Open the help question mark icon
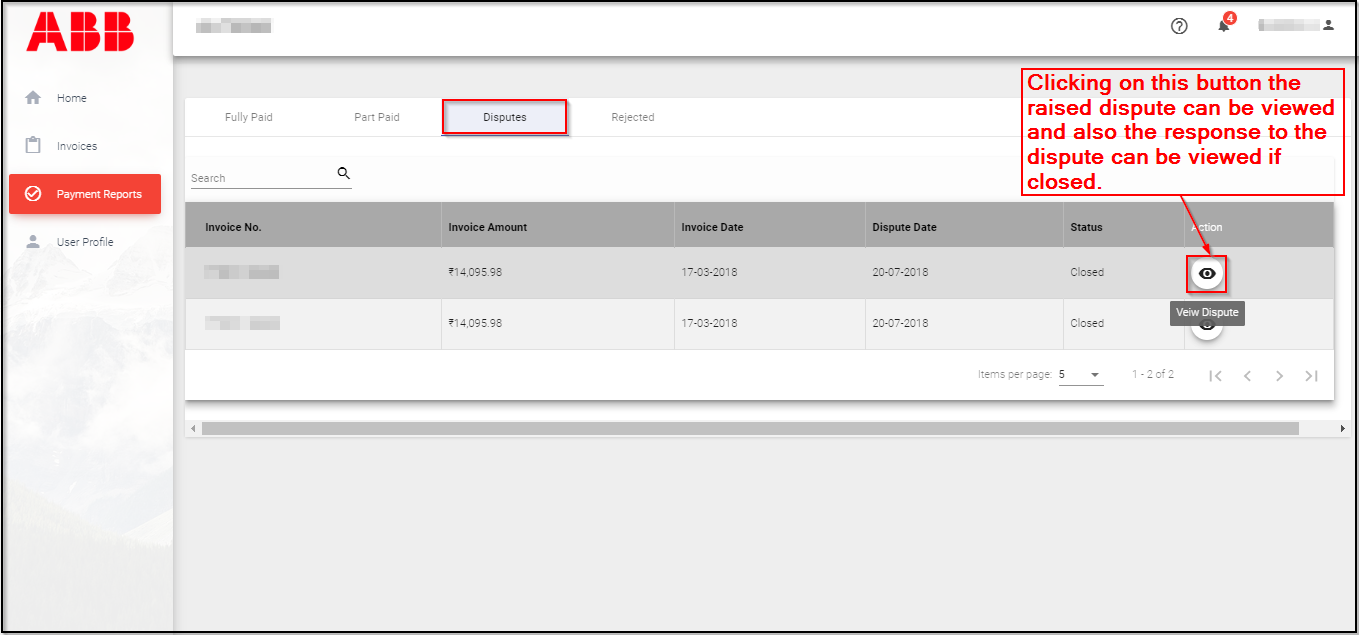This screenshot has height=635, width=1359. tap(1179, 26)
